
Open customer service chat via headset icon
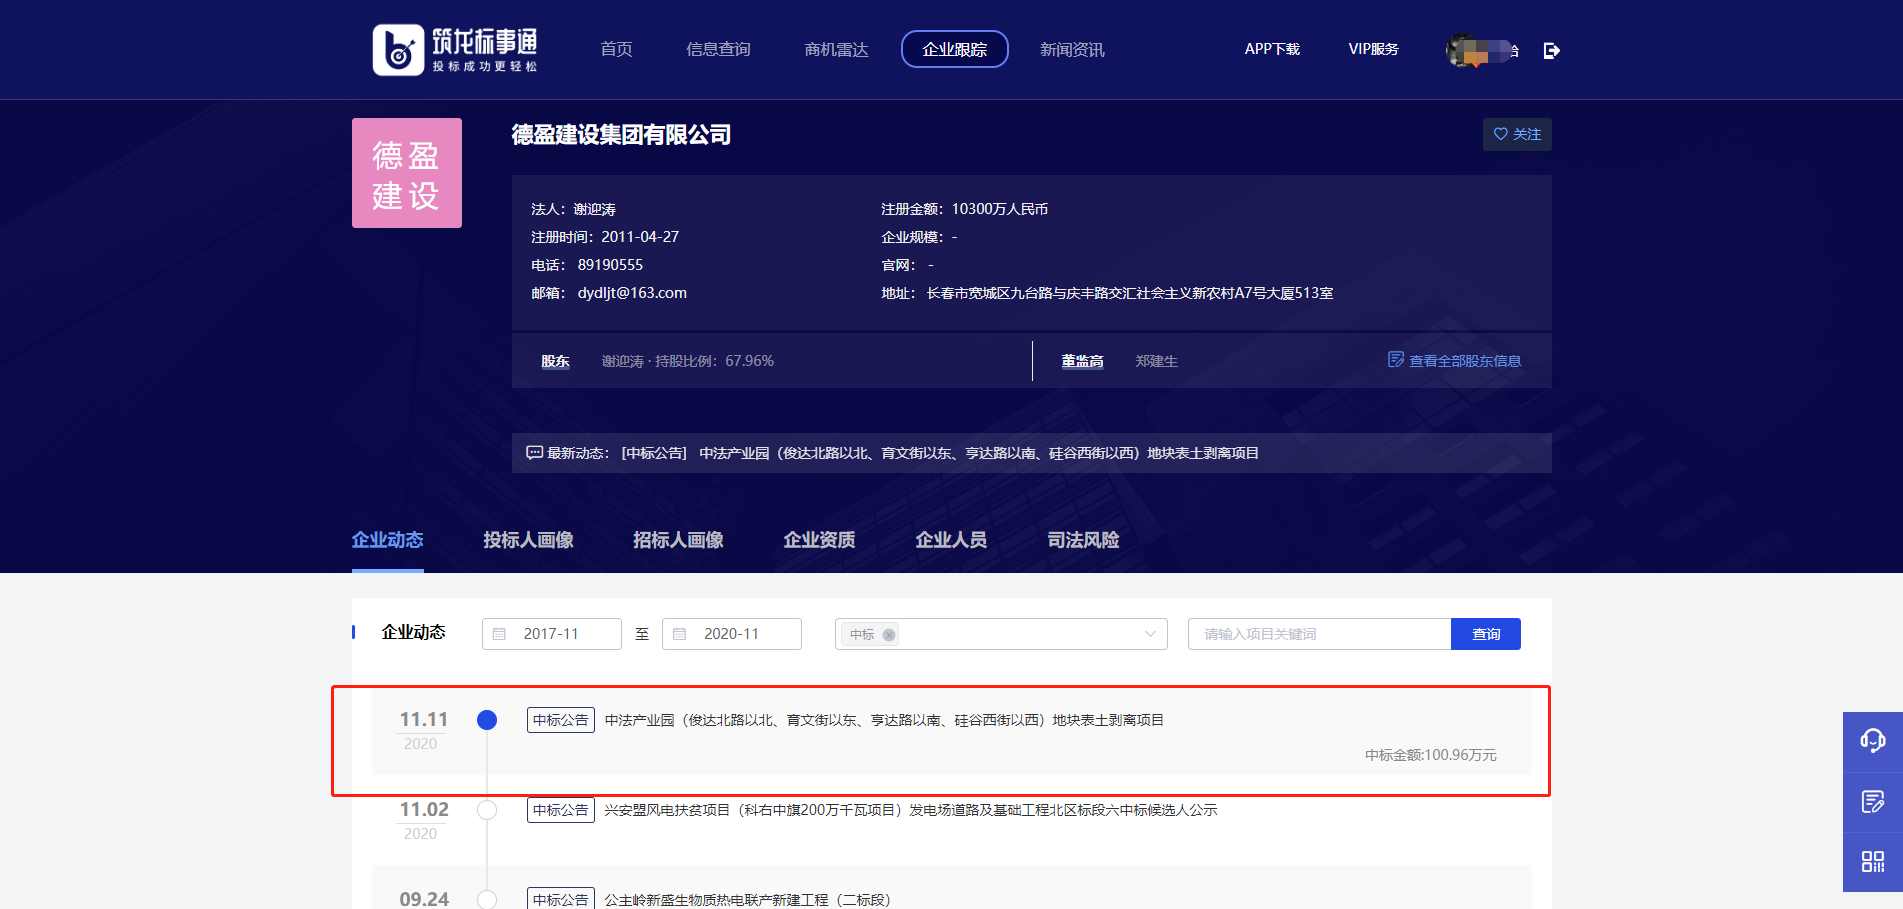tap(1873, 741)
